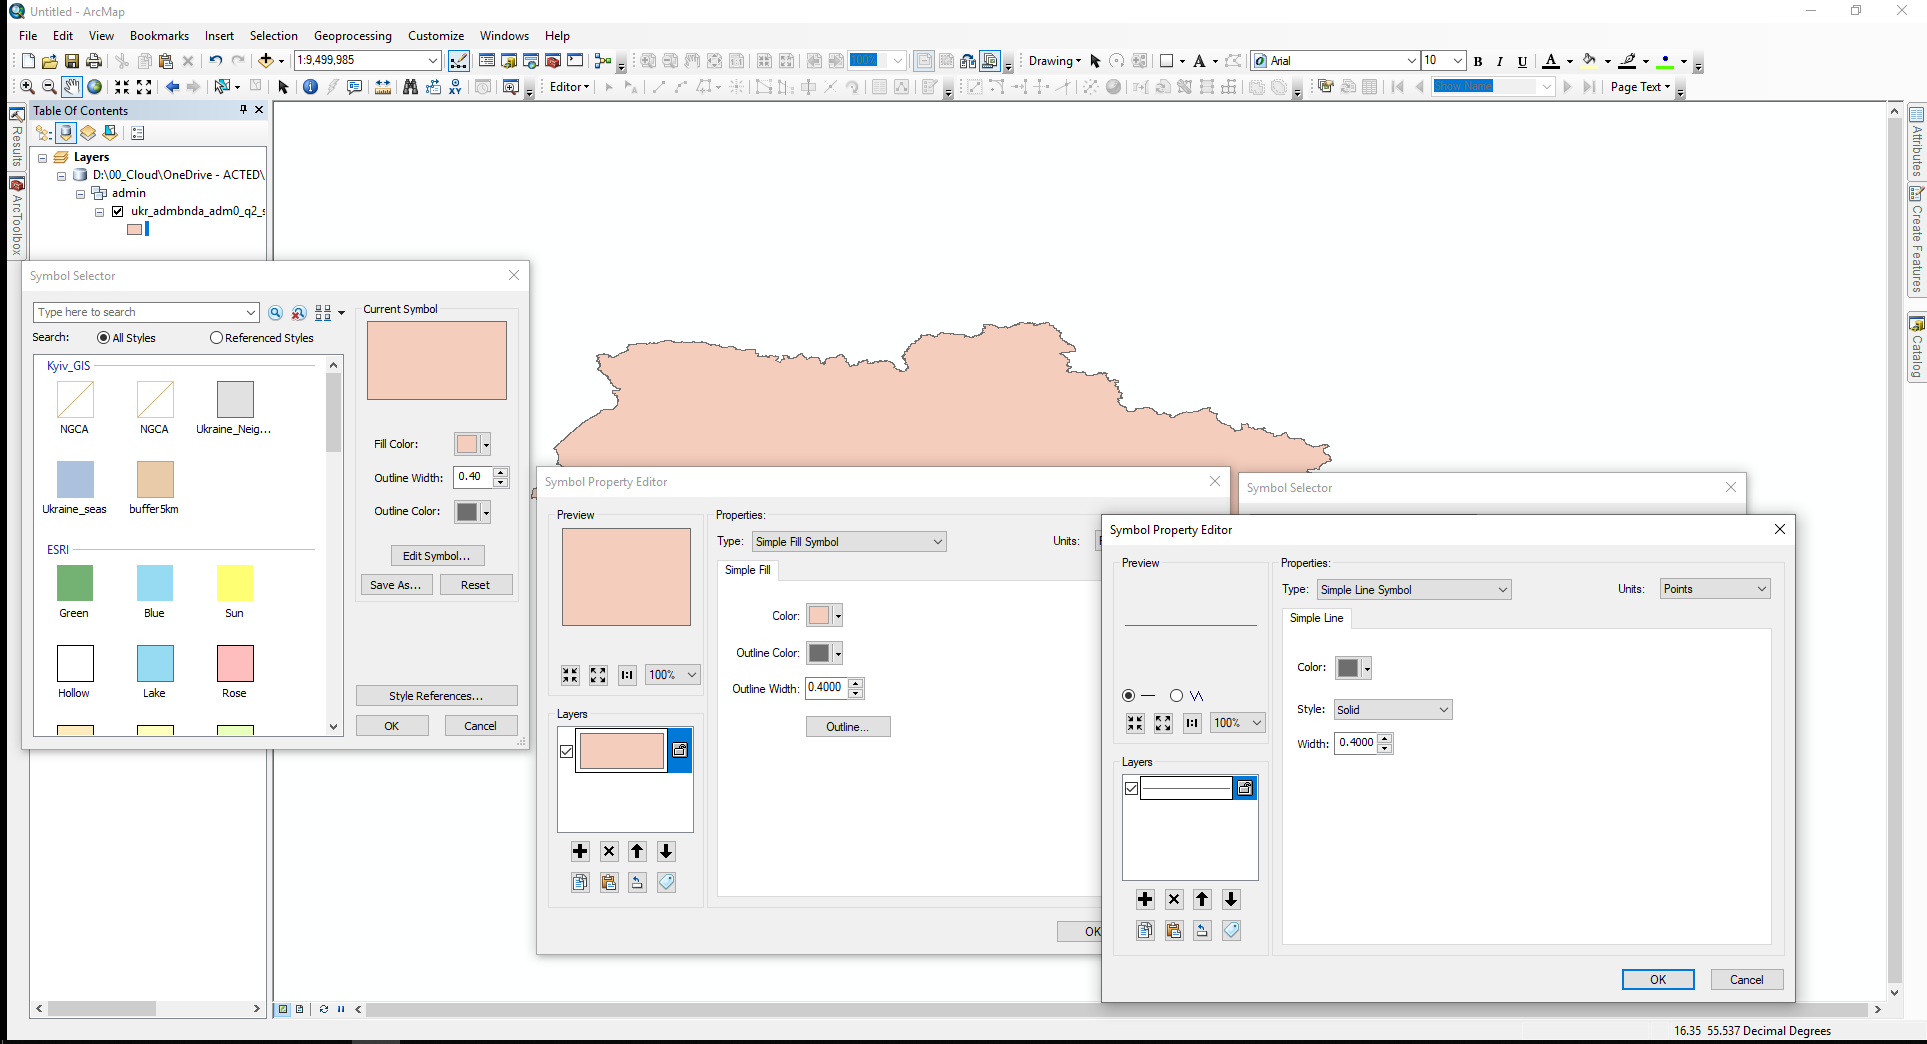This screenshot has height=1044, width=1927.
Task: Pick the Rose fill symbol swatch
Action: [235, 664]
